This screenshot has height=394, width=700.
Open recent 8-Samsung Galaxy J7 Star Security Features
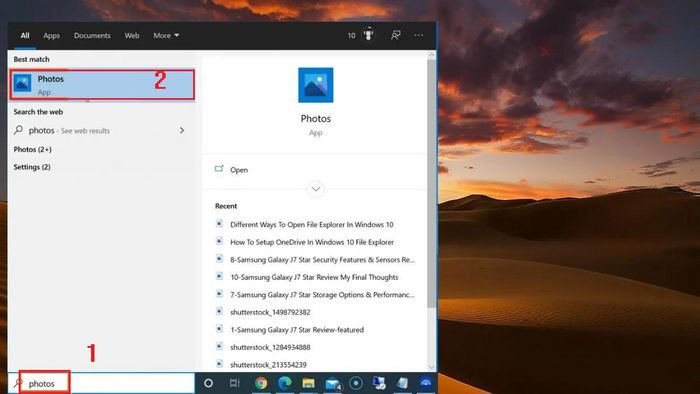(x=322, y=259)
